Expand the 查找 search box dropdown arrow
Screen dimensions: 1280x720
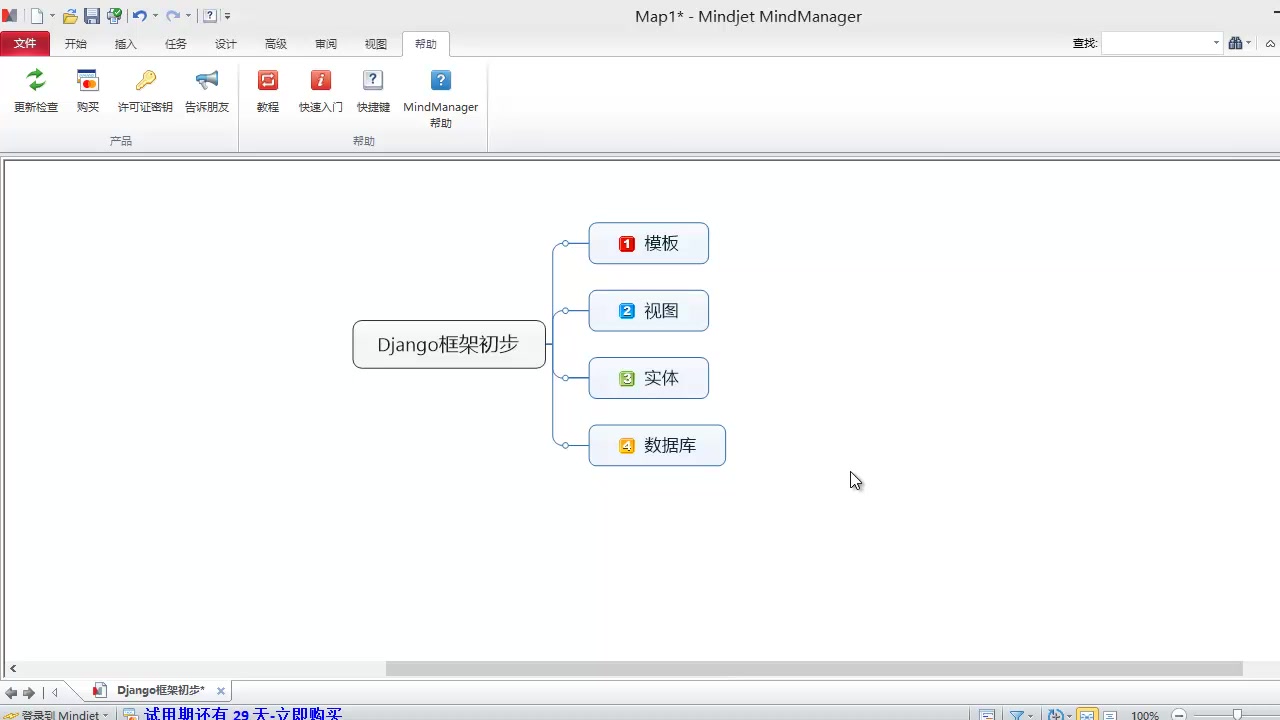point(1216,43)
